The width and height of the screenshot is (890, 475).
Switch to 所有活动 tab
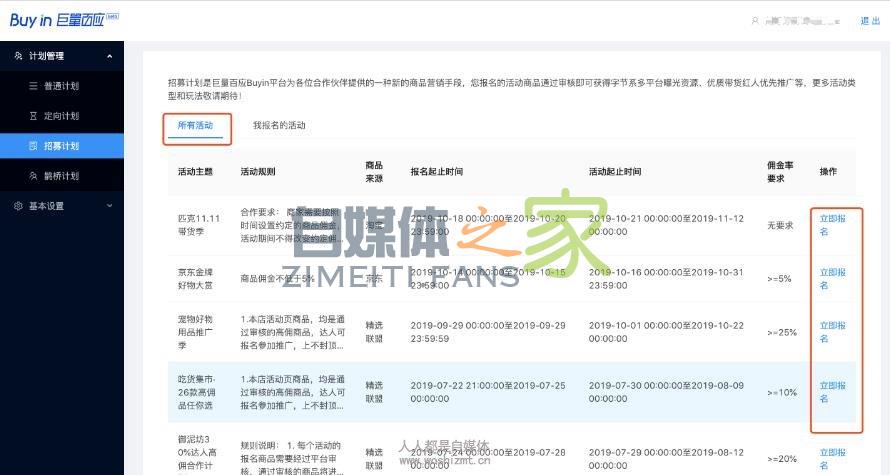(195, 125)
